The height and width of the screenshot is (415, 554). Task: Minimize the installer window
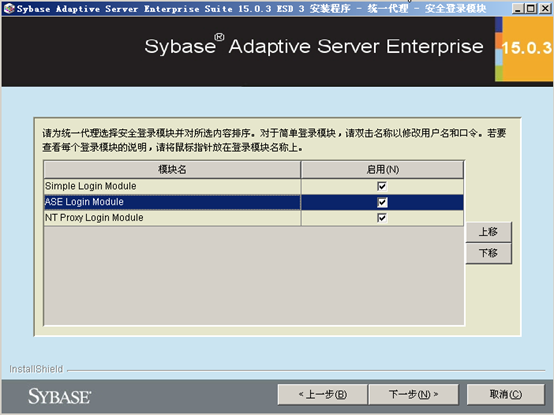[x=518, y=8]
